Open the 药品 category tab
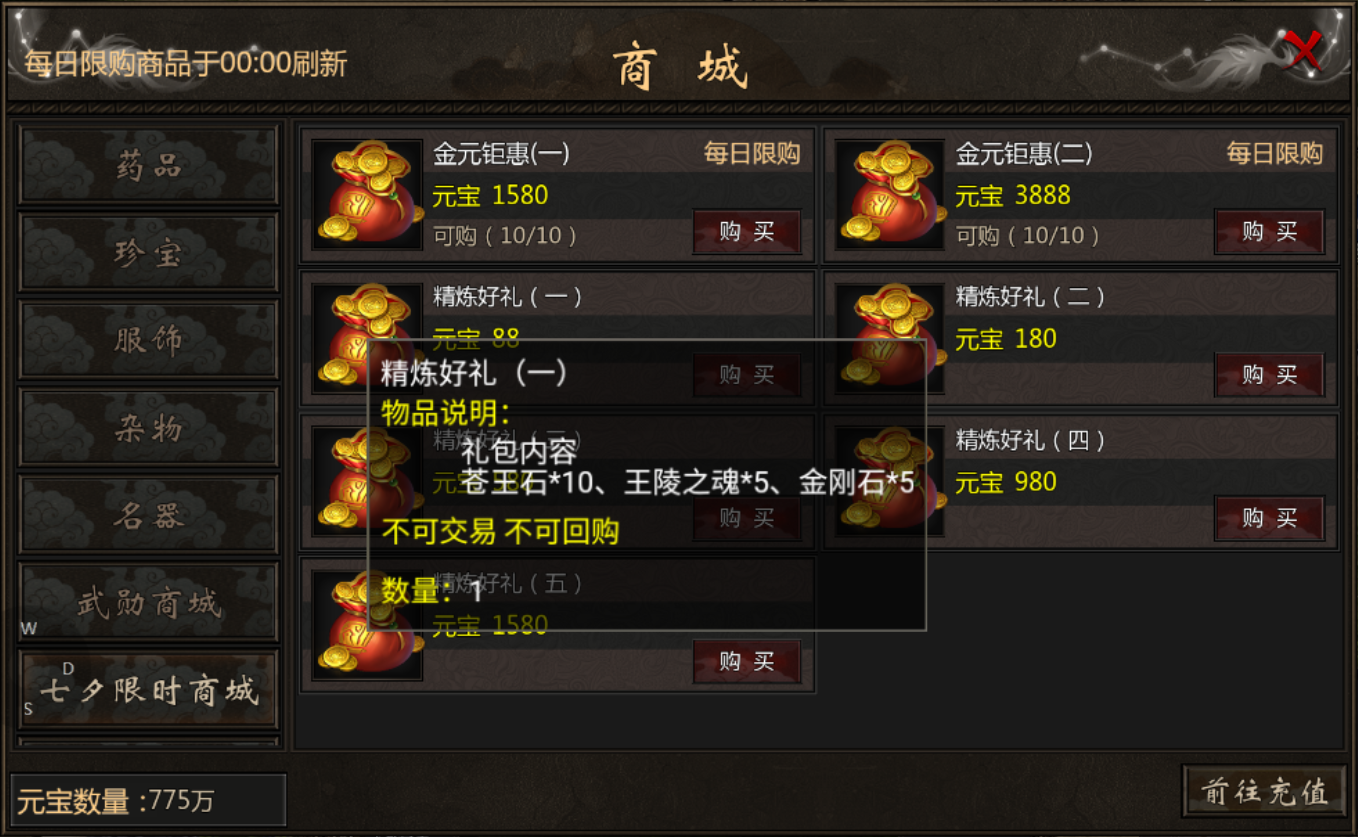 pyautogui.click(x=149, y=165)
